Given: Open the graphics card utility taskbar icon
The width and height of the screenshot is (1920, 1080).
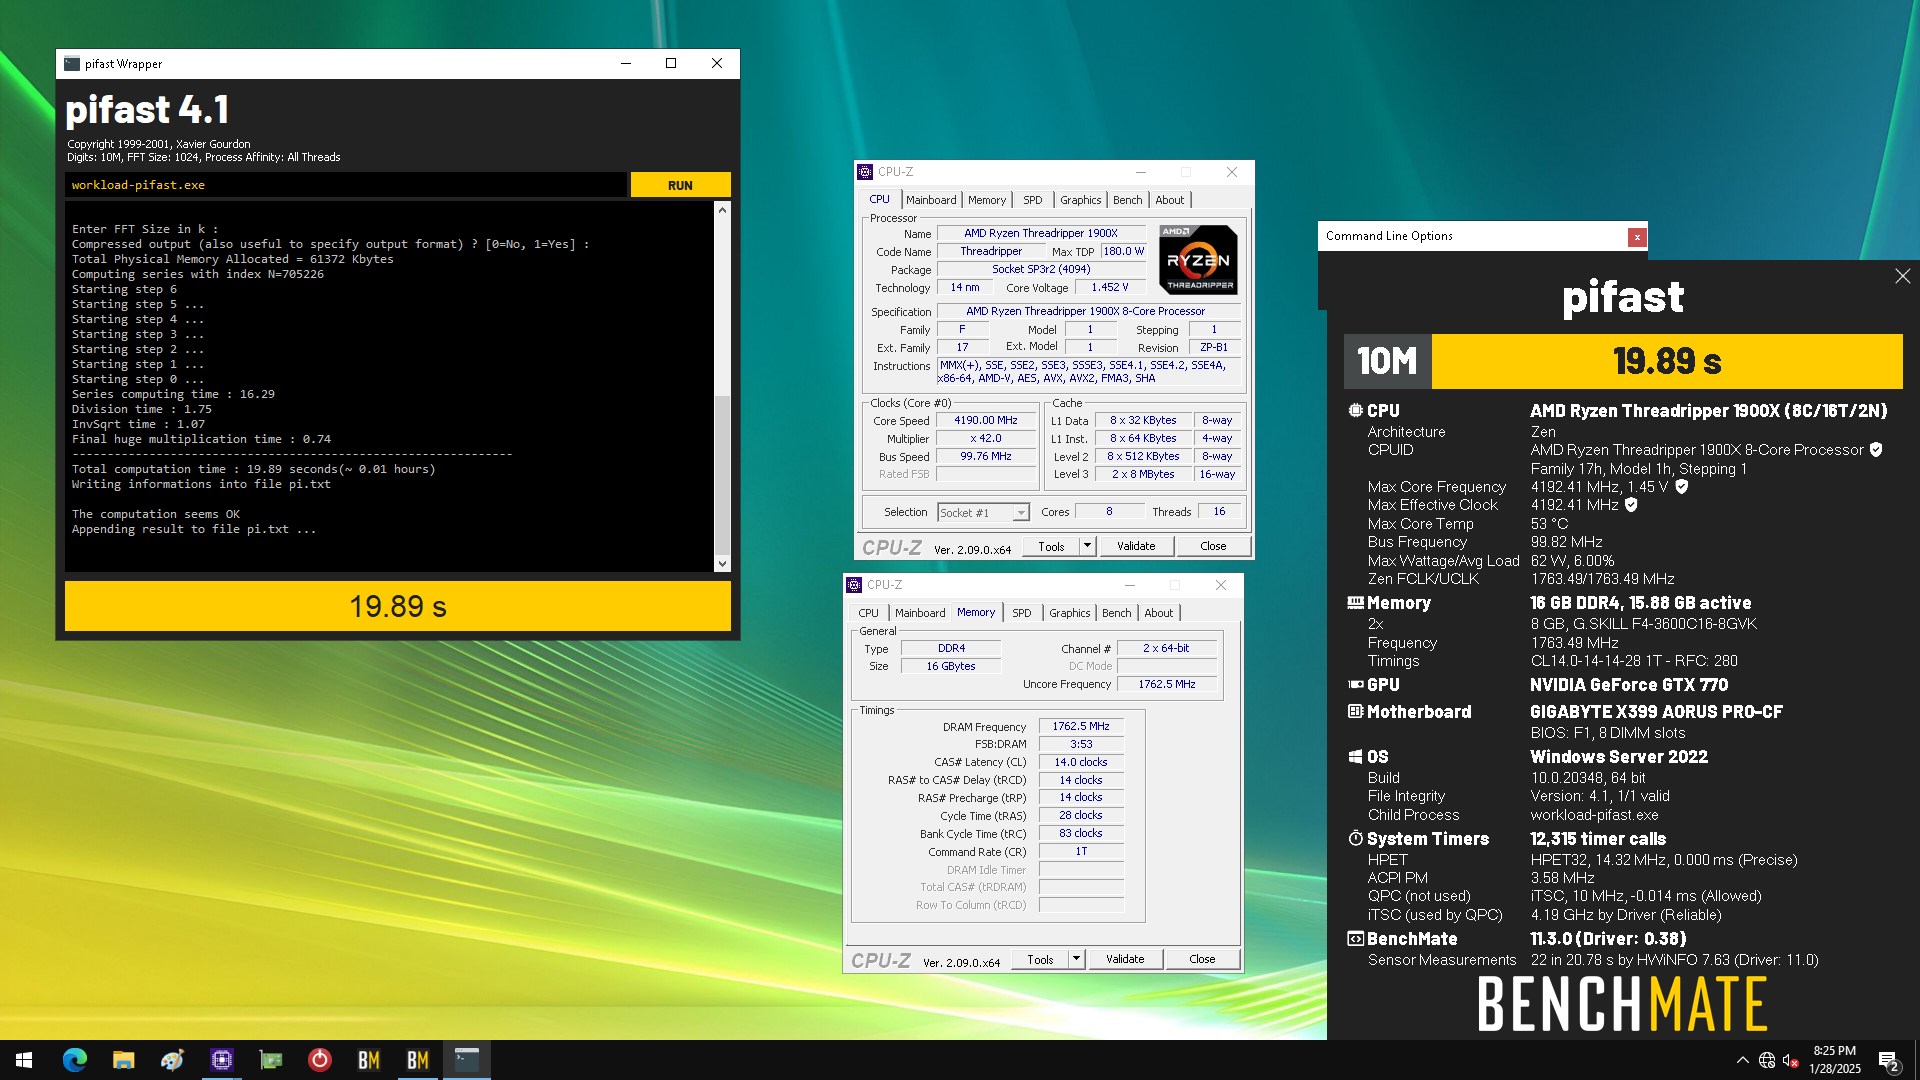Looking at the screenshot, I should [x=270, y=1060].
